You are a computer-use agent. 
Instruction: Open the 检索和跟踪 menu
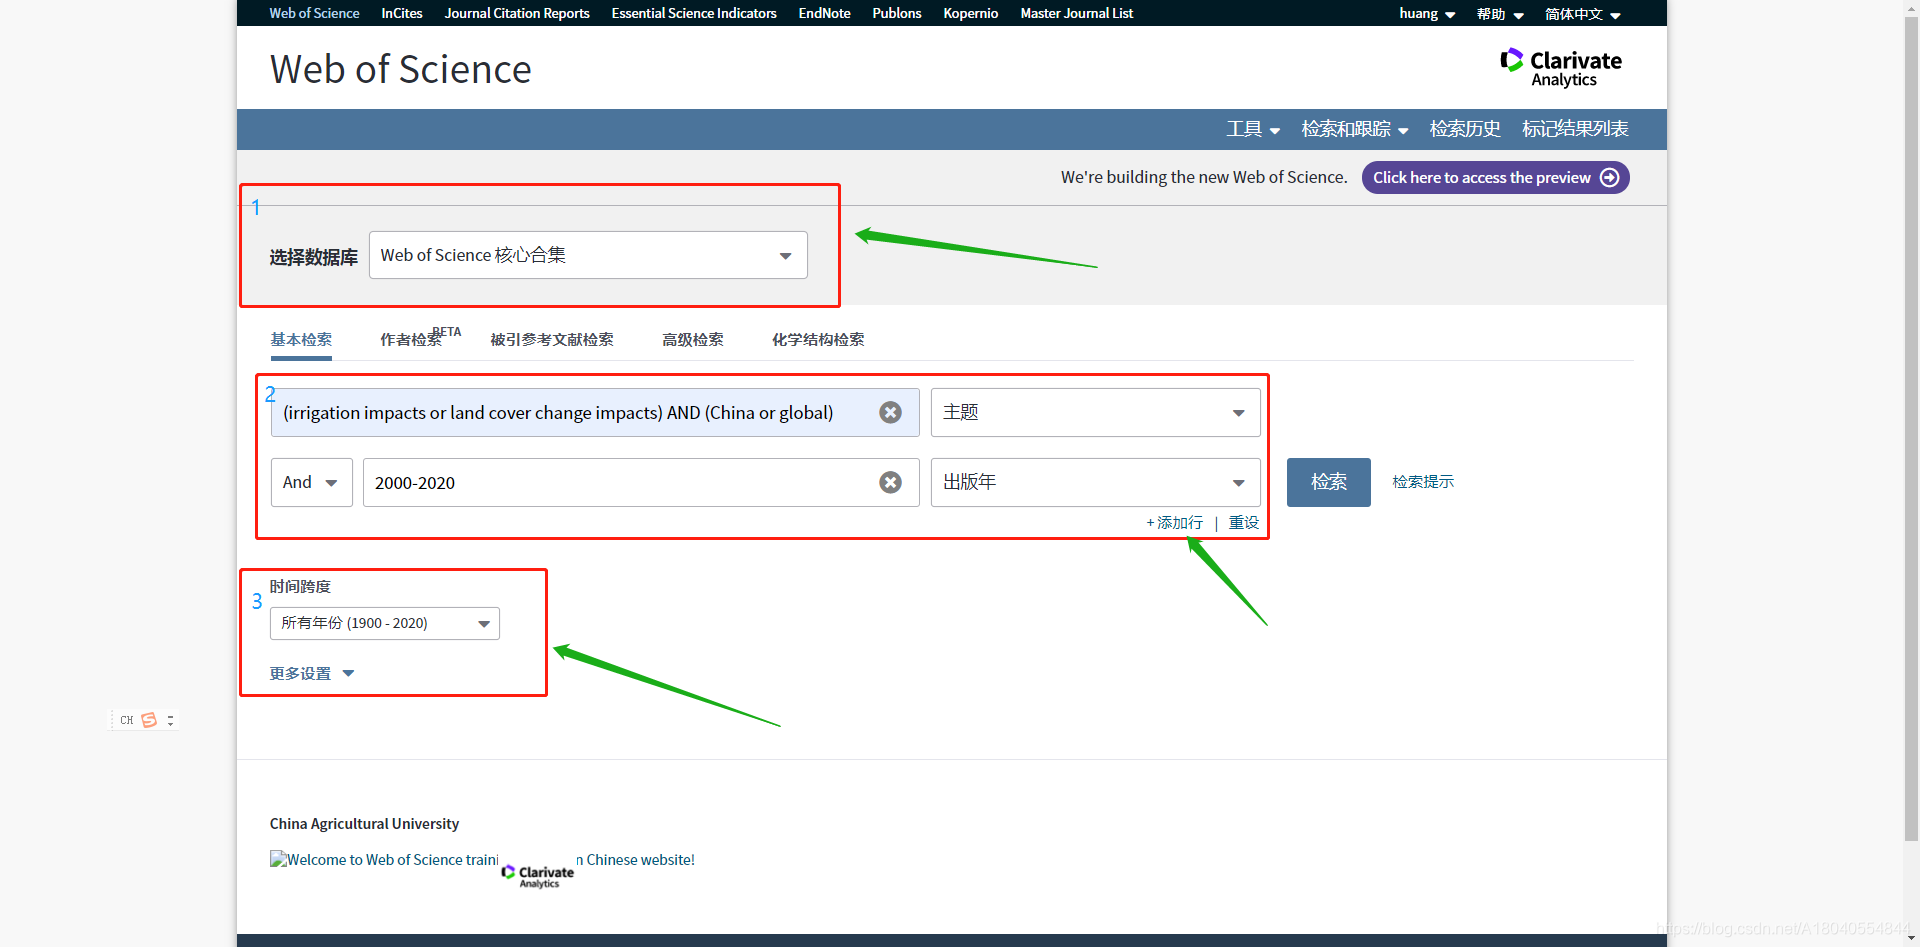(x=1355, y=129)
